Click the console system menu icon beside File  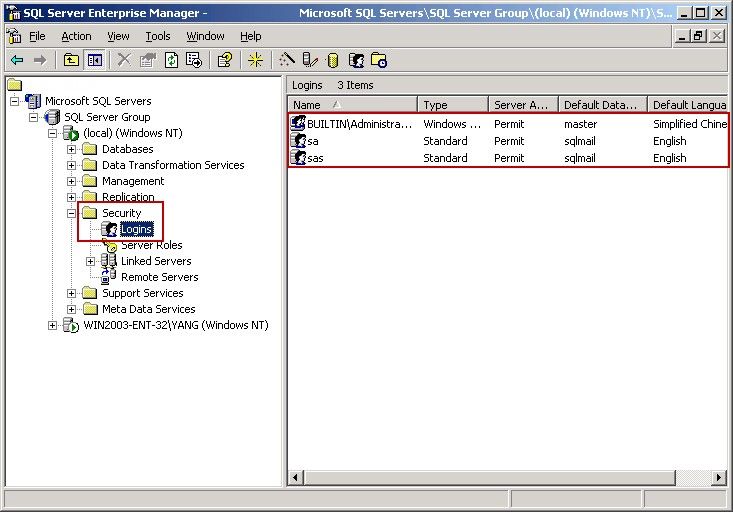click(x=14, y=36)
